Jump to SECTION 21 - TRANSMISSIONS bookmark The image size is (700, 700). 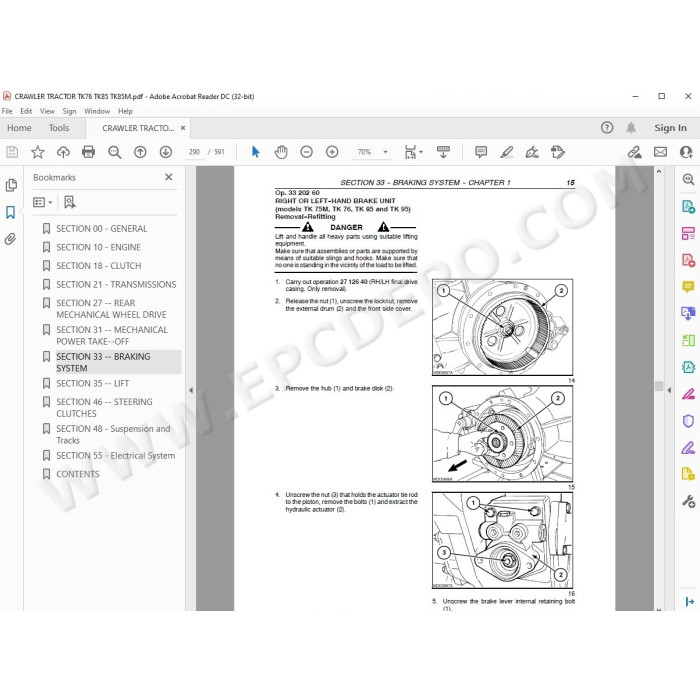pos(116,284)
